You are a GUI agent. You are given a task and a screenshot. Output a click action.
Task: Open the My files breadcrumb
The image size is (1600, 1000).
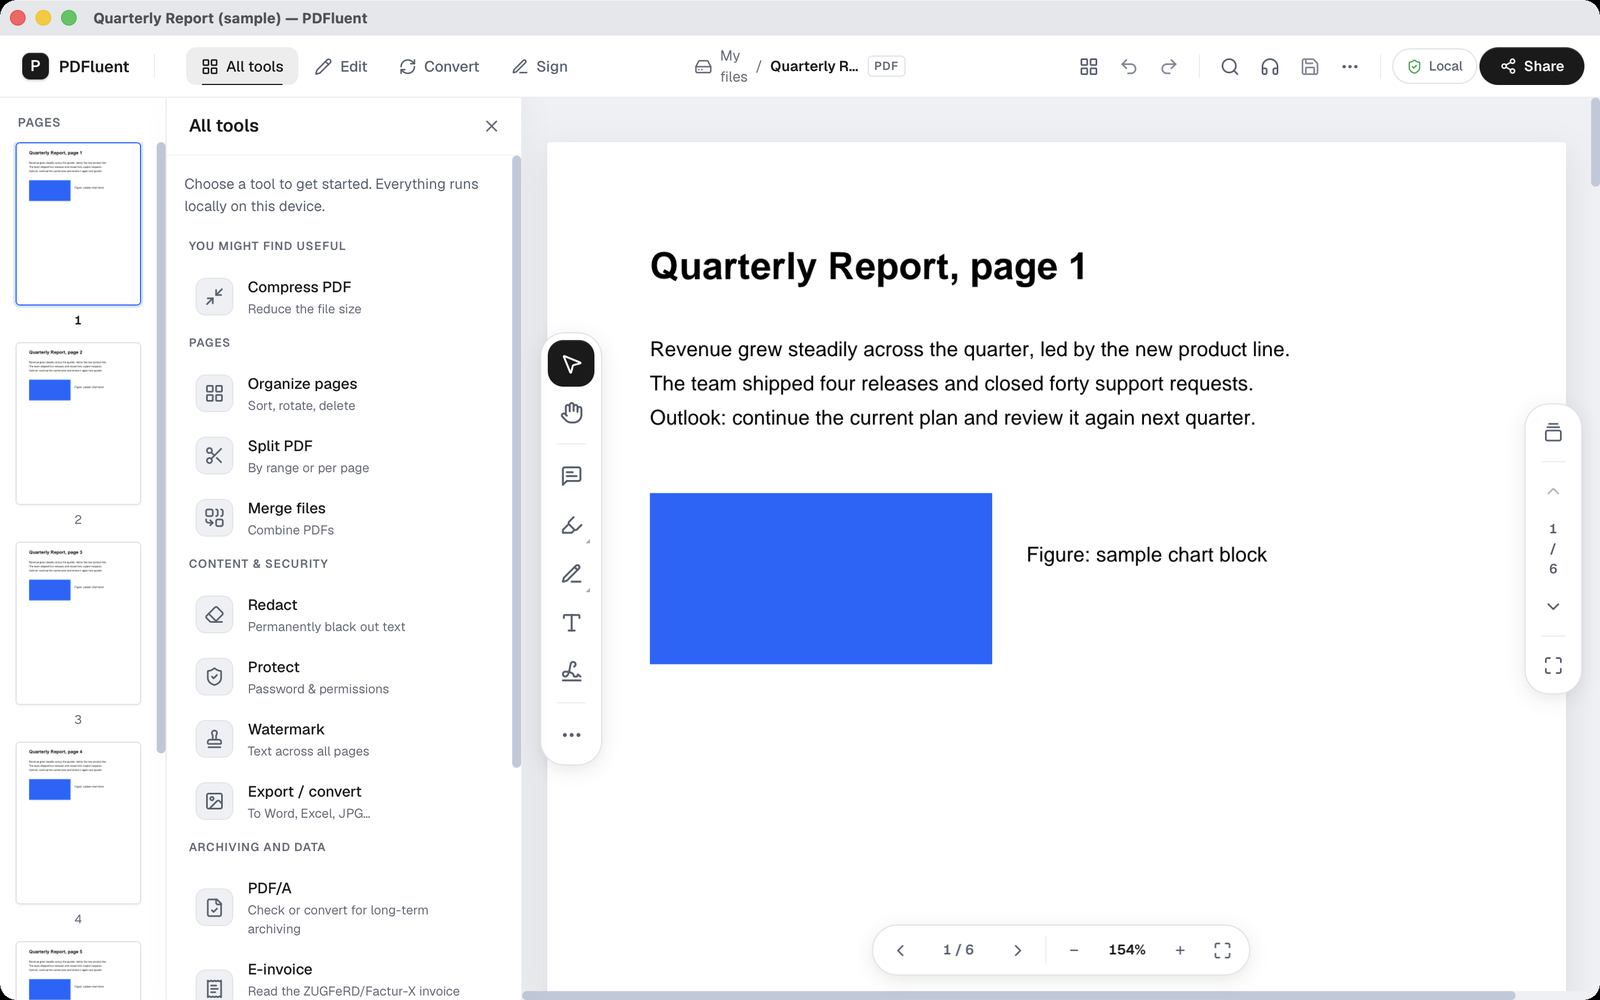733,66
